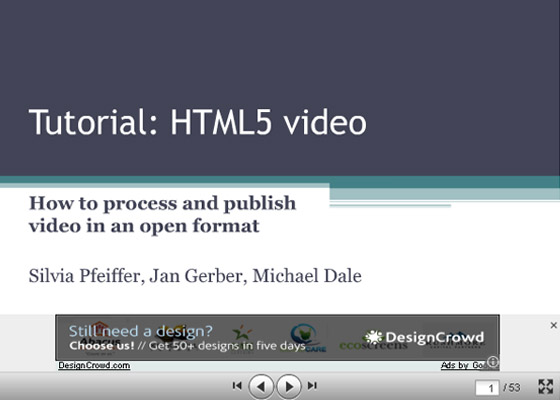The image size is (560, 400).
Task: Open fullscreen view of the slideshow
Action: [545, 387]
